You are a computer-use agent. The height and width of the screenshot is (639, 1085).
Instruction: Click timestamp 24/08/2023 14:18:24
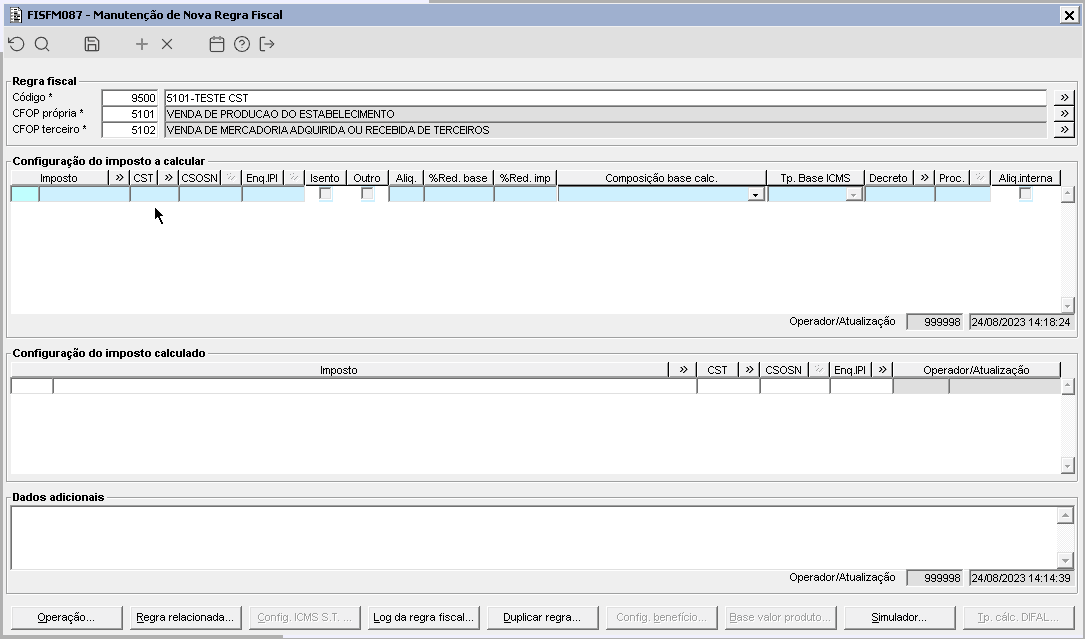coord(1021,322)
